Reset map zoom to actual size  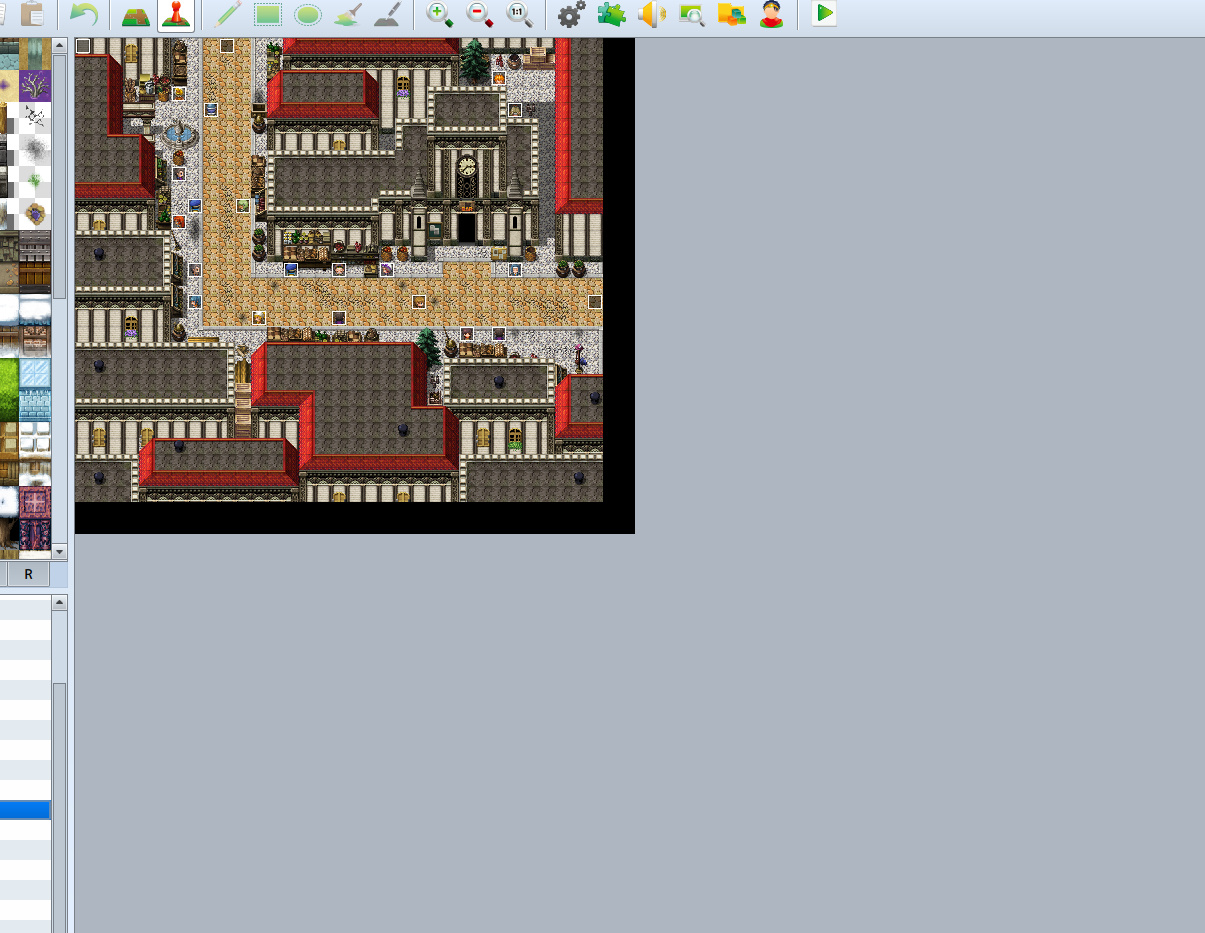click(520, 14)
